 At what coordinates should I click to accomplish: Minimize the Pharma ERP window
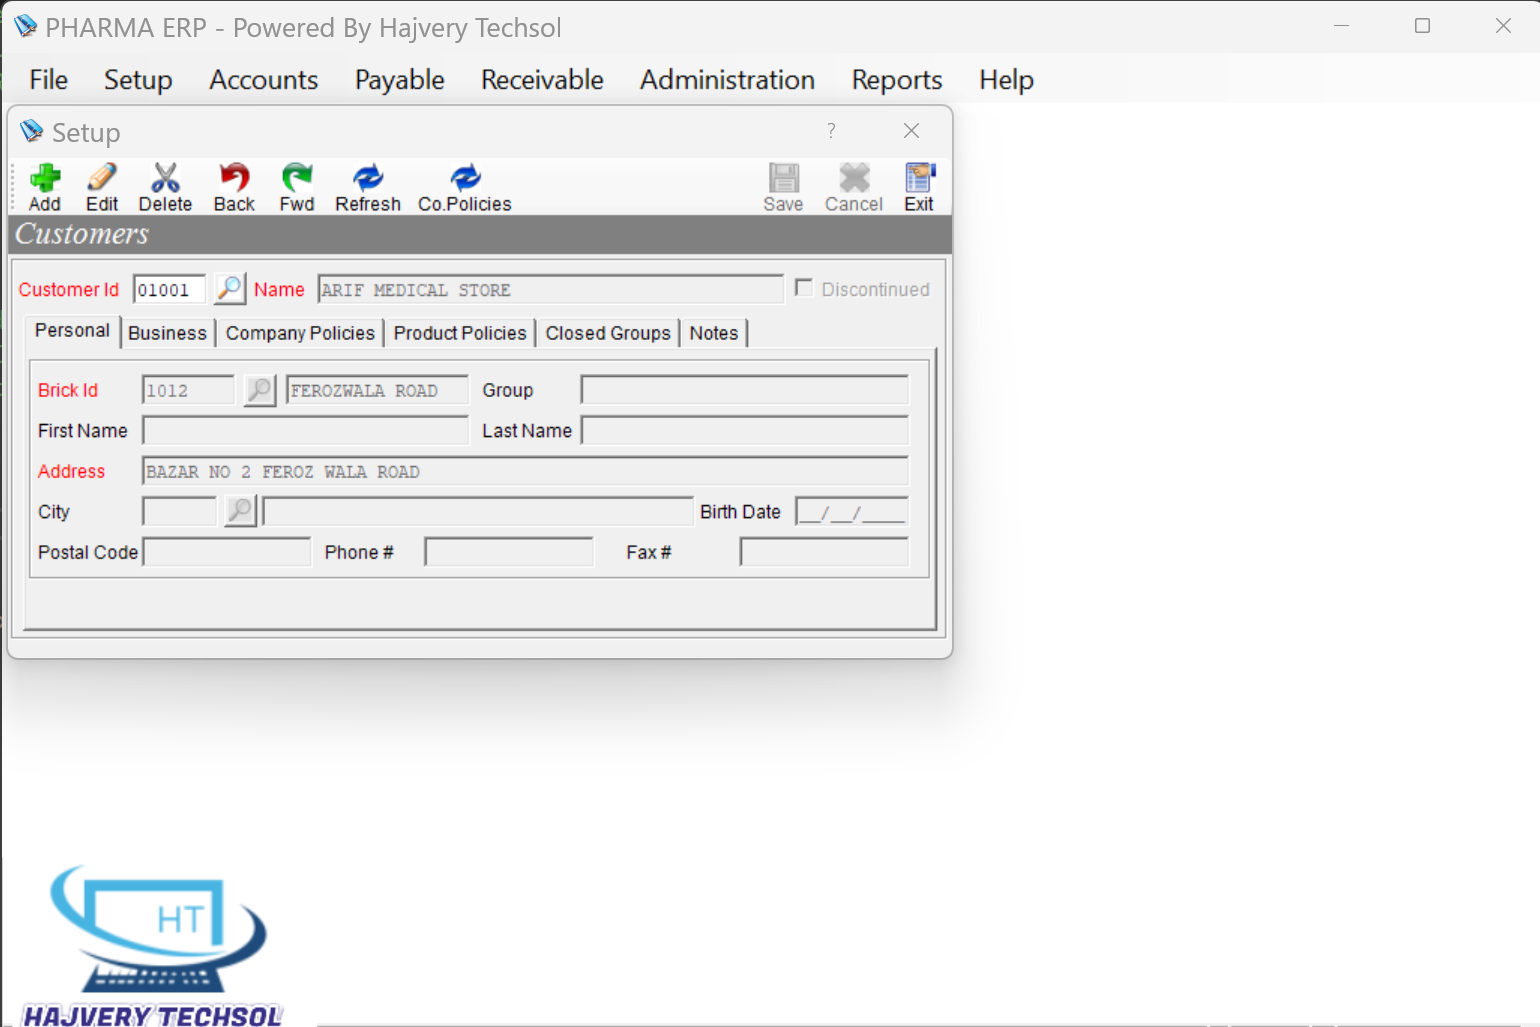(1341, 26)
